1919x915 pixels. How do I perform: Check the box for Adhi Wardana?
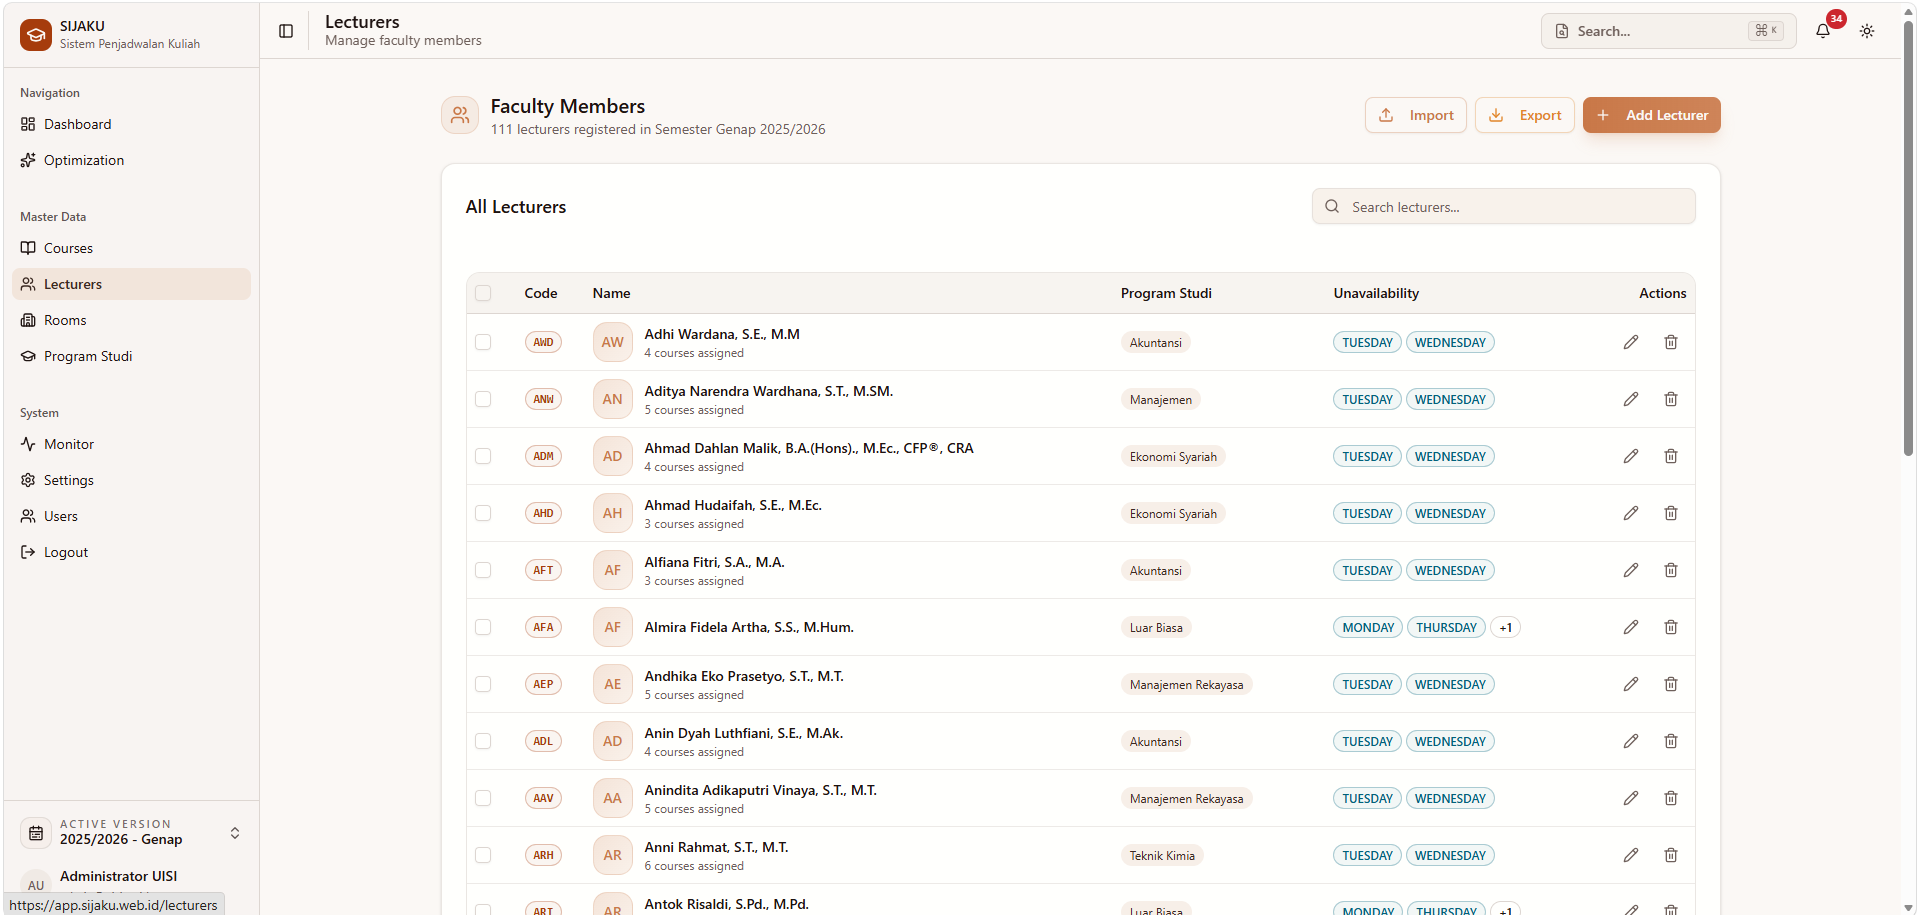point(483,342)
